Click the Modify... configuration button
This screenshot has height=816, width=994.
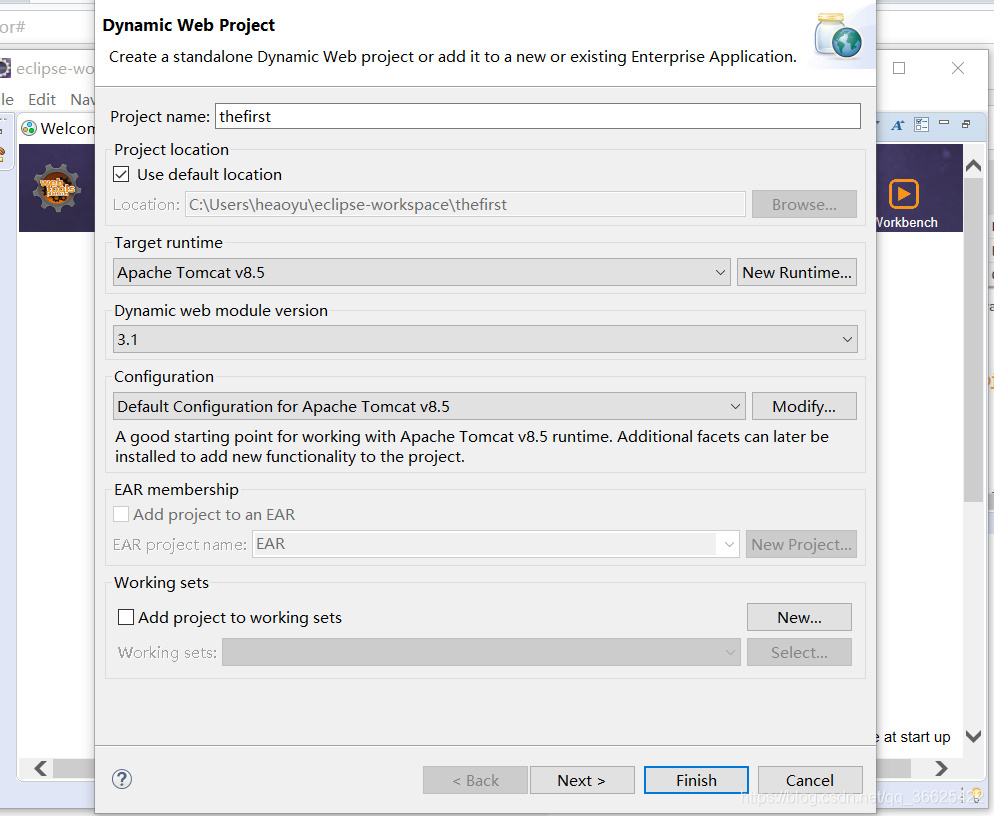click(804, 406)
